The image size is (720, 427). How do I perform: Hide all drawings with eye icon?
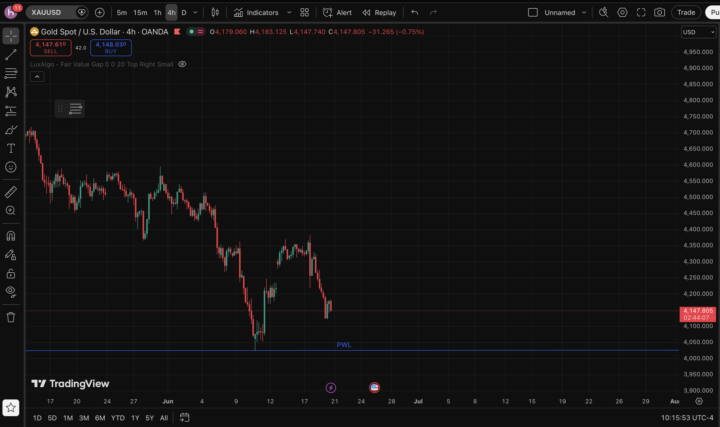11,292
